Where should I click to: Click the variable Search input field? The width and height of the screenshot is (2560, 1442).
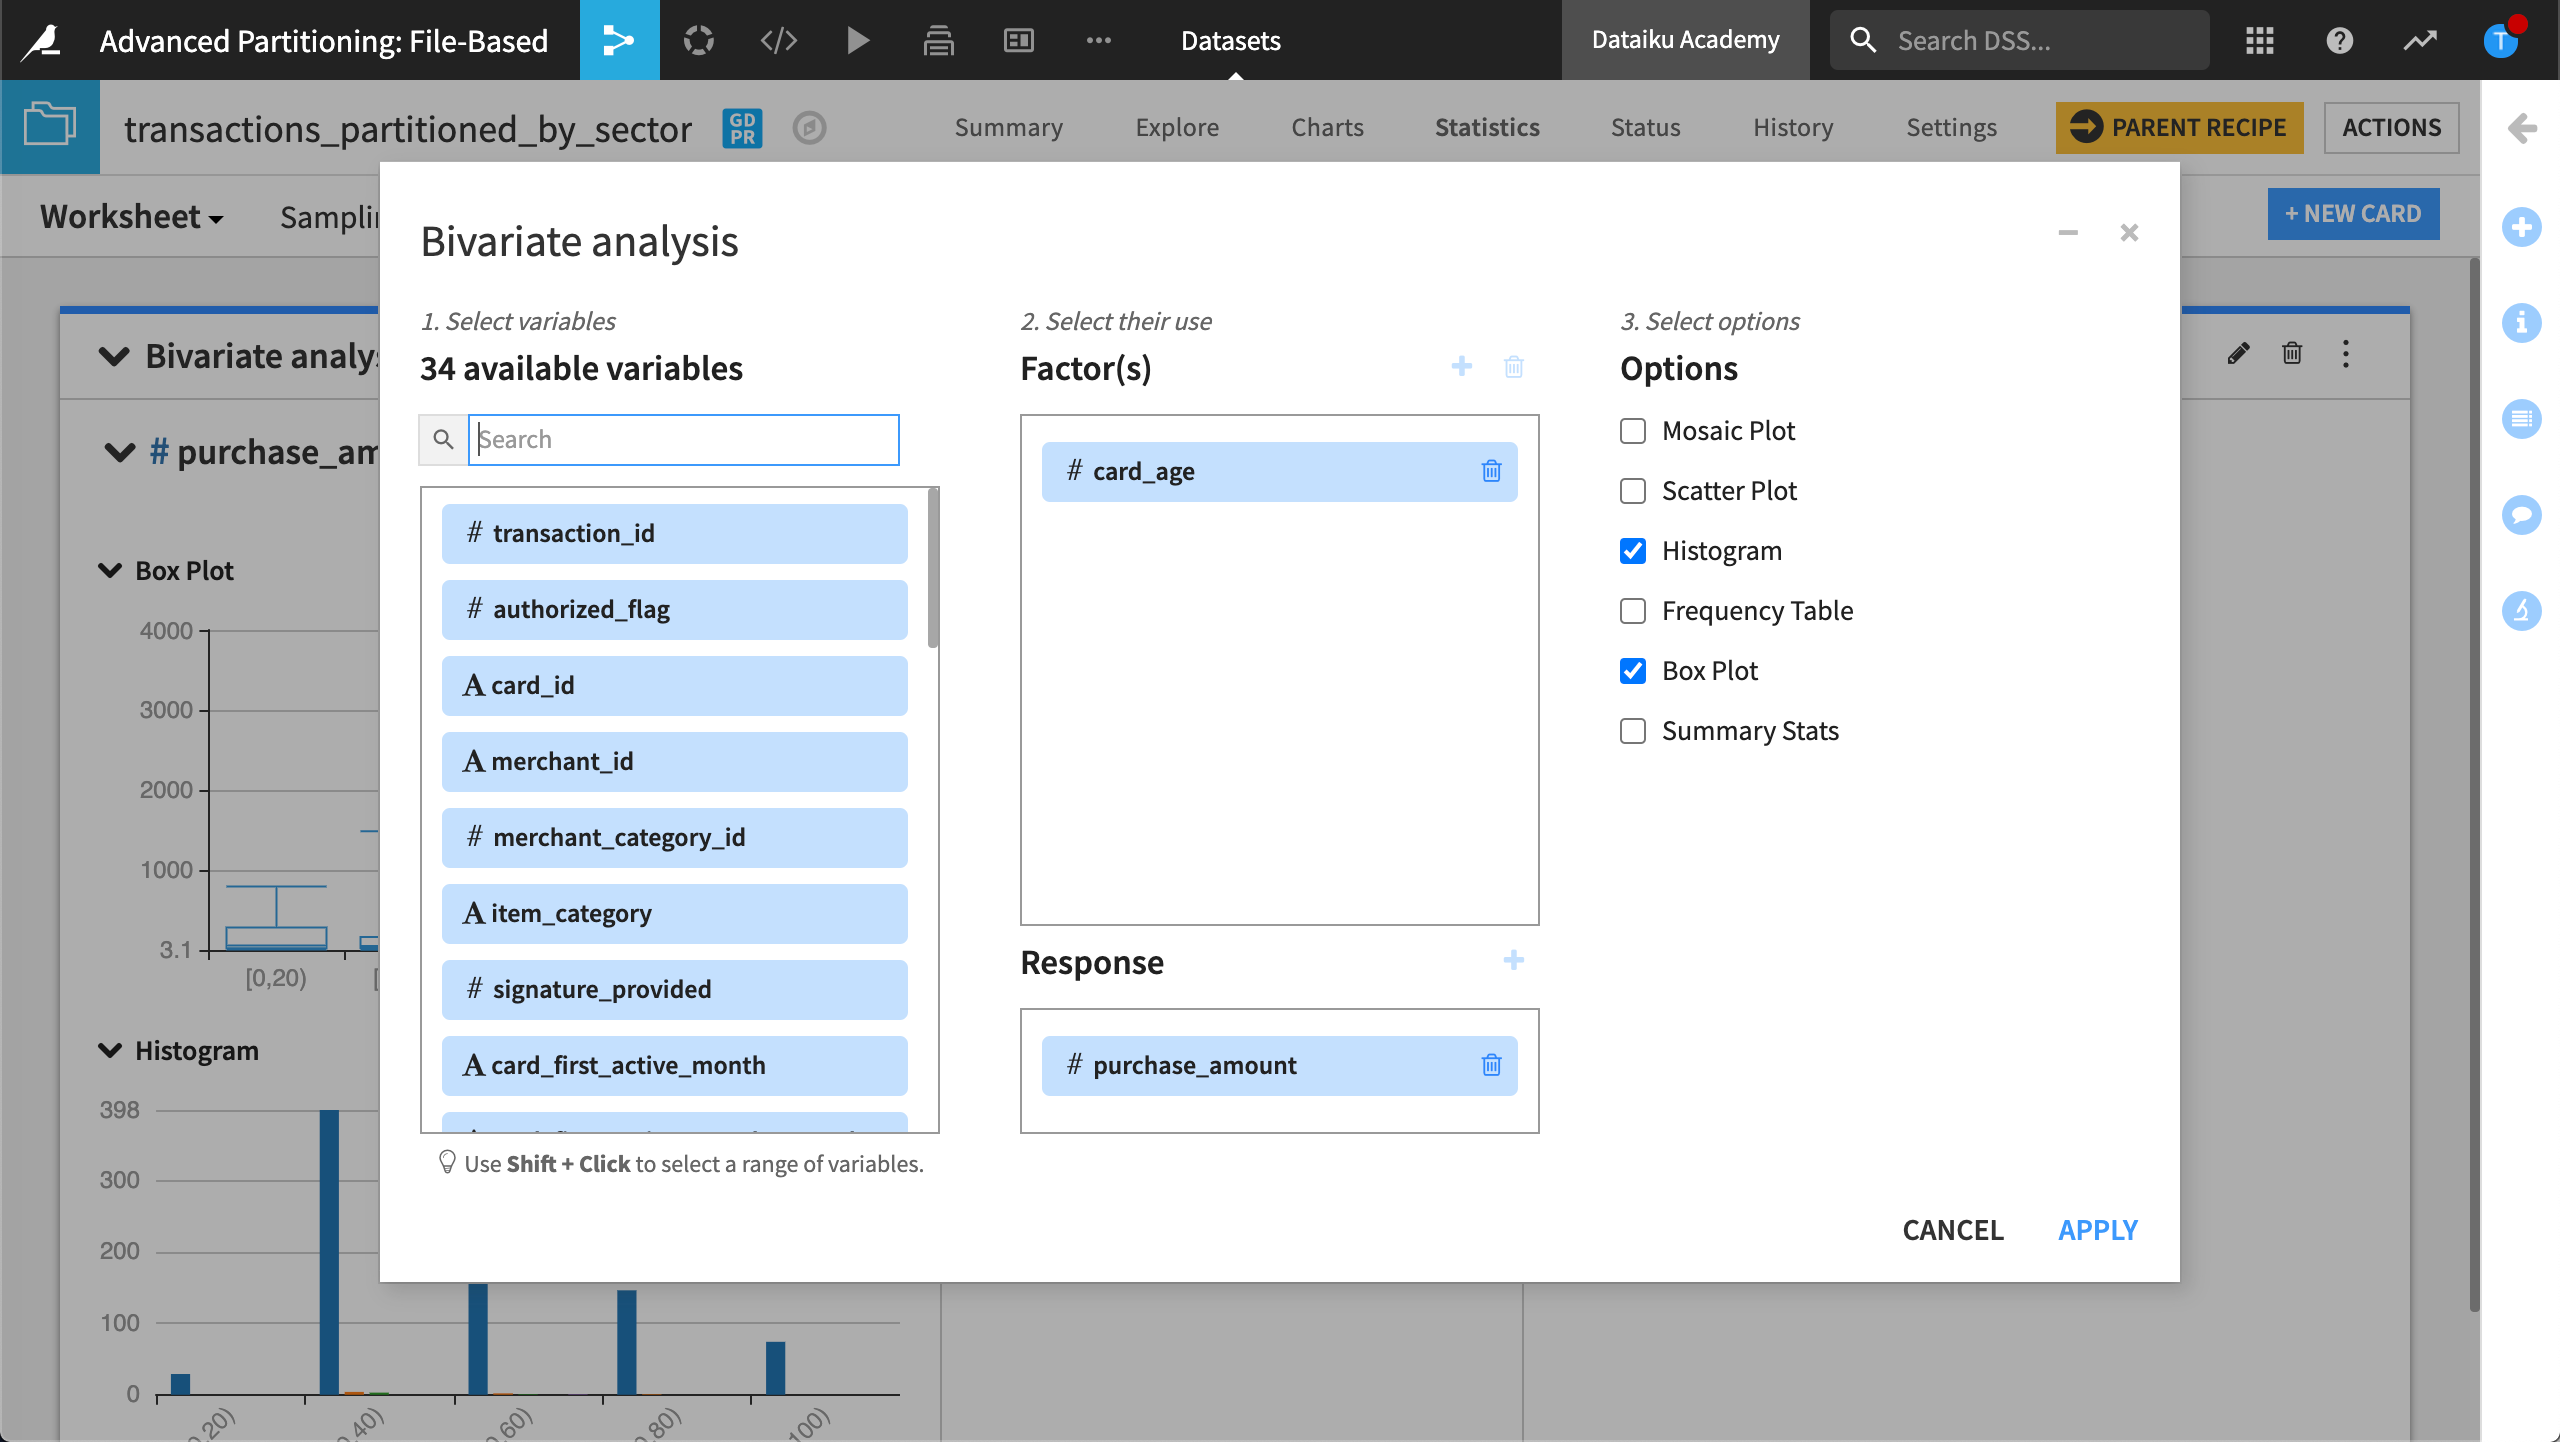(x=684, y=440)
